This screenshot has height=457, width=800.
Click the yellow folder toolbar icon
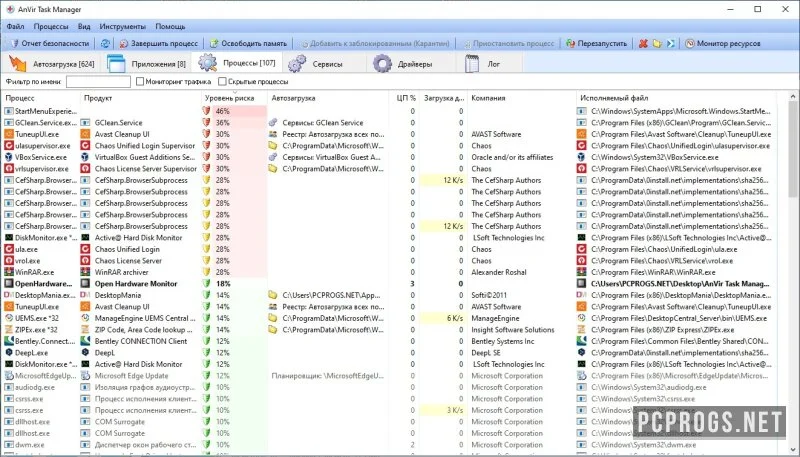pyautogui.click(x=657, y=44)
